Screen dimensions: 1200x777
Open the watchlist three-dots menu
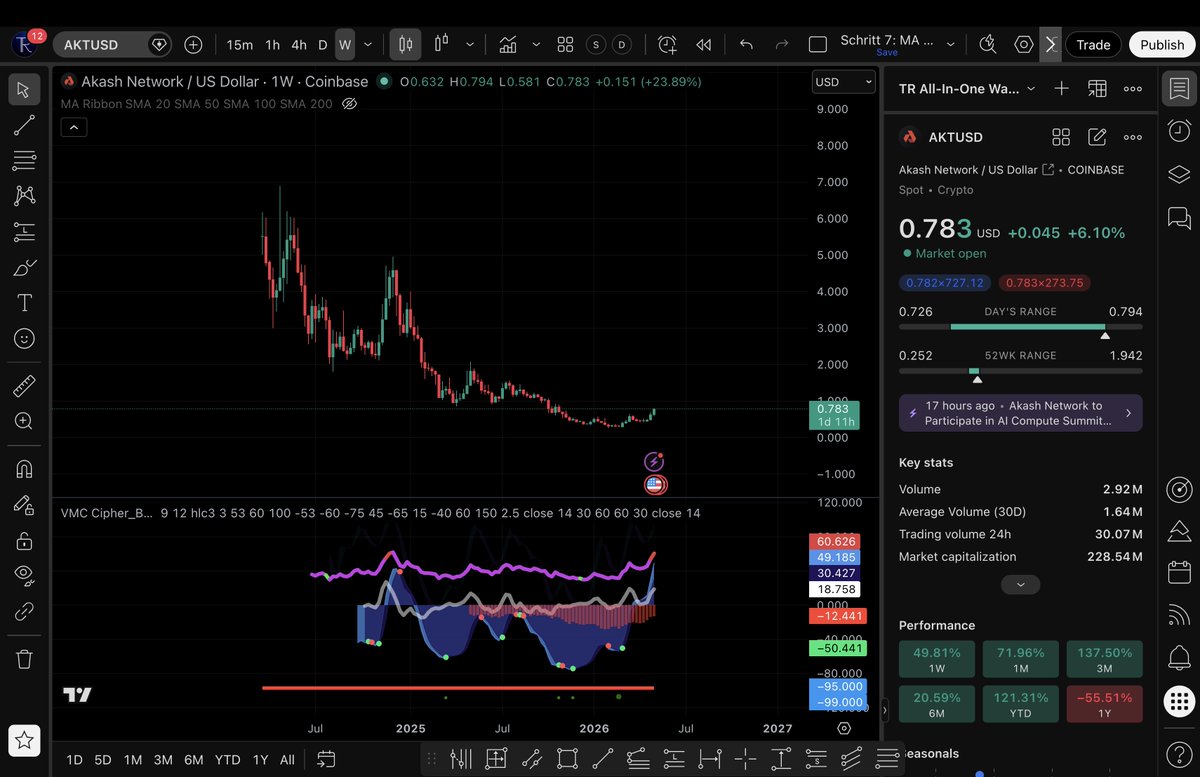point(1132,89)
